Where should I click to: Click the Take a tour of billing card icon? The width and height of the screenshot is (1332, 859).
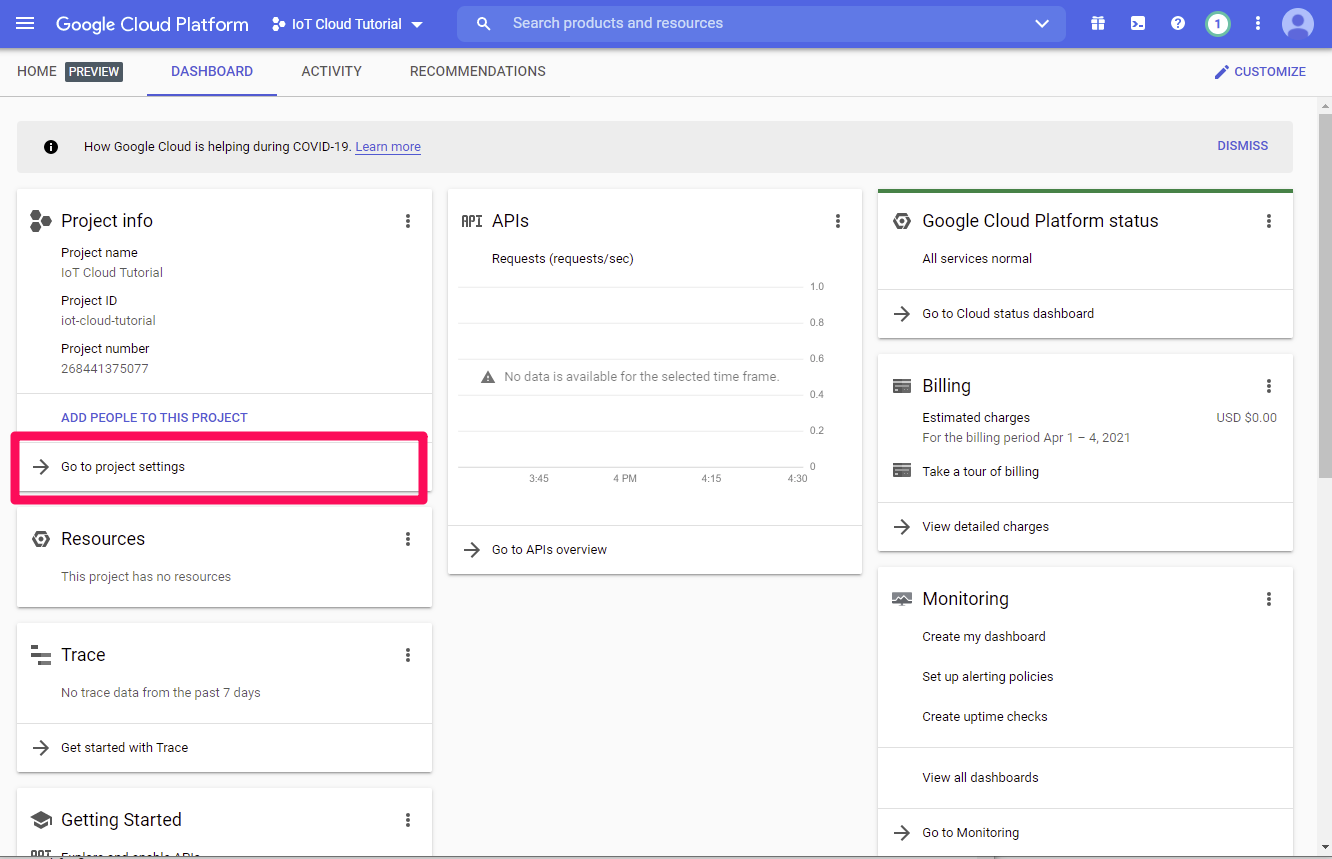[x=902, y=470]
